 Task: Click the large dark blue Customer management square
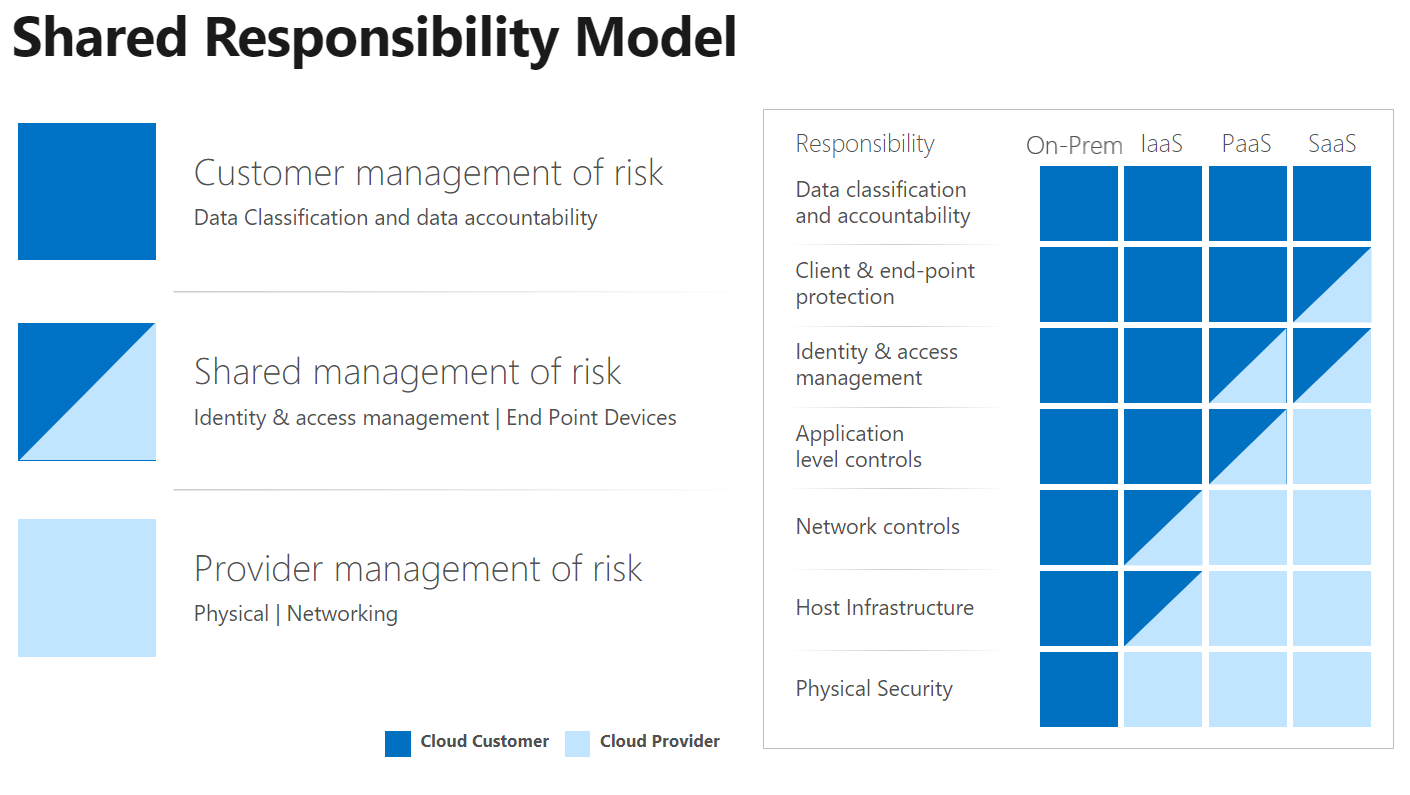[x=87, y=191]
